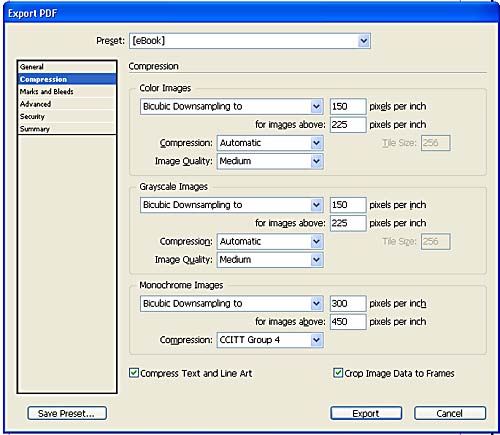500x435 pixels.
Task: Open Monochrome Images downsampling method dropdown
Action: (232, 303)
